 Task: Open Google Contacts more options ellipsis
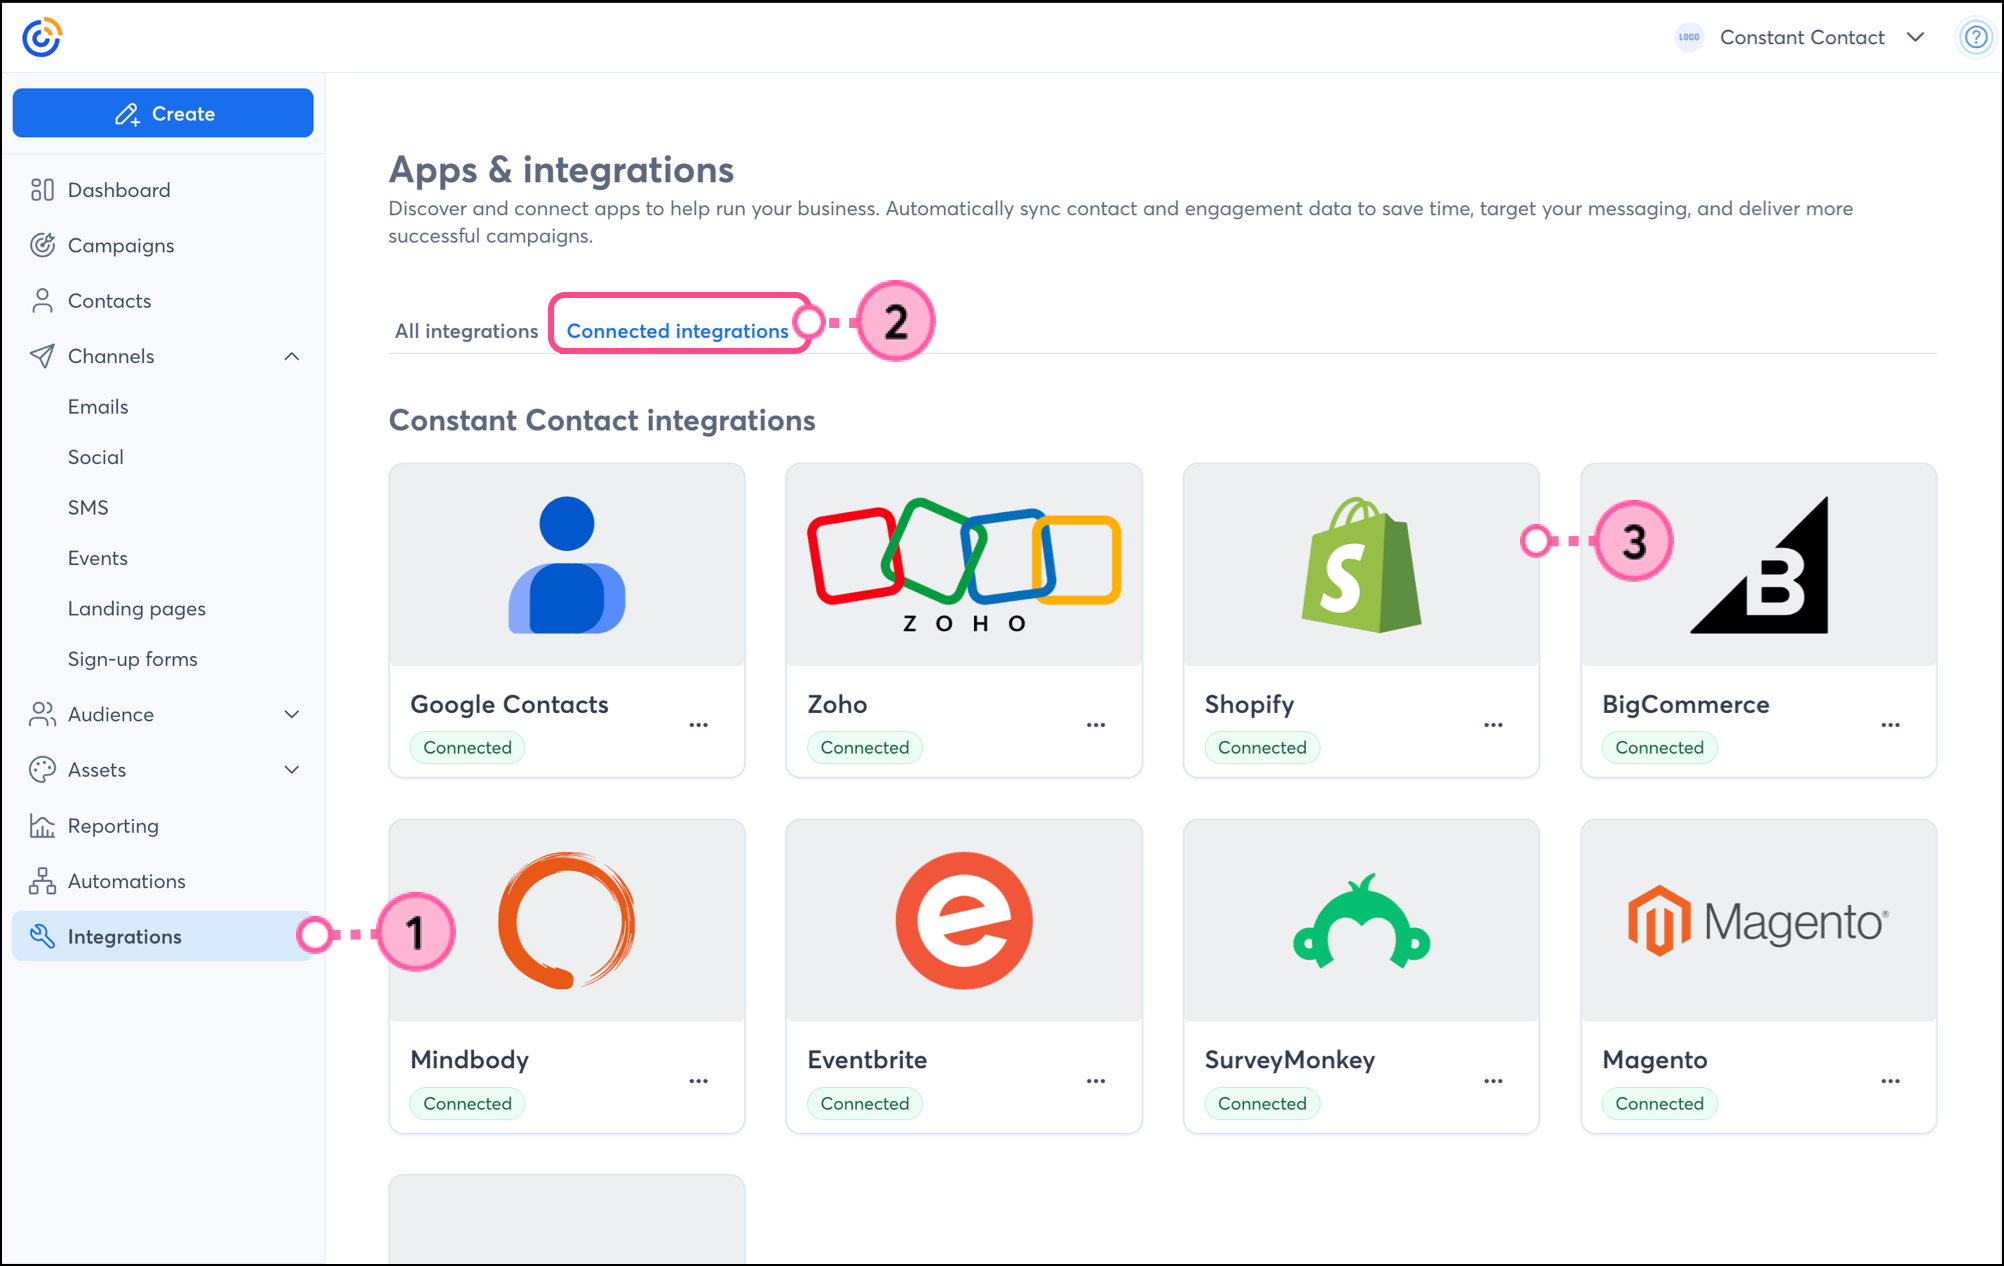click(x=698, y=725)
